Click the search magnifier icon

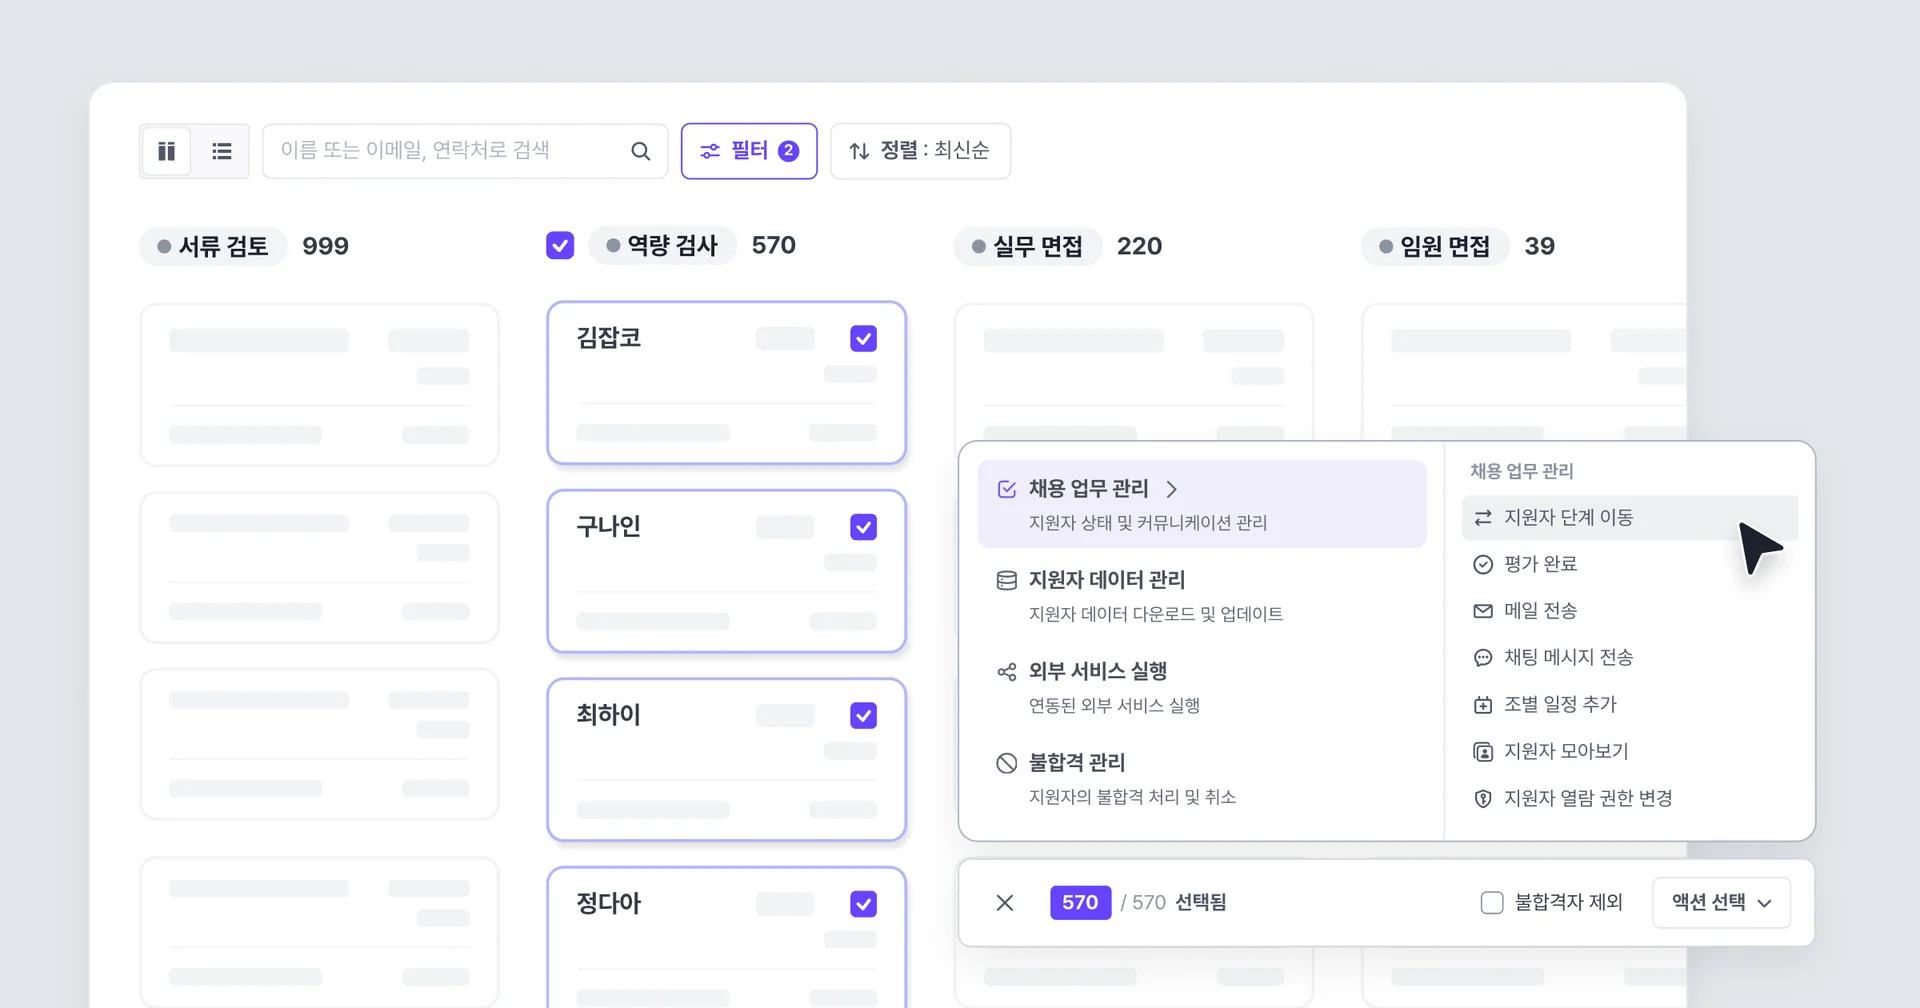coord(640,150)
